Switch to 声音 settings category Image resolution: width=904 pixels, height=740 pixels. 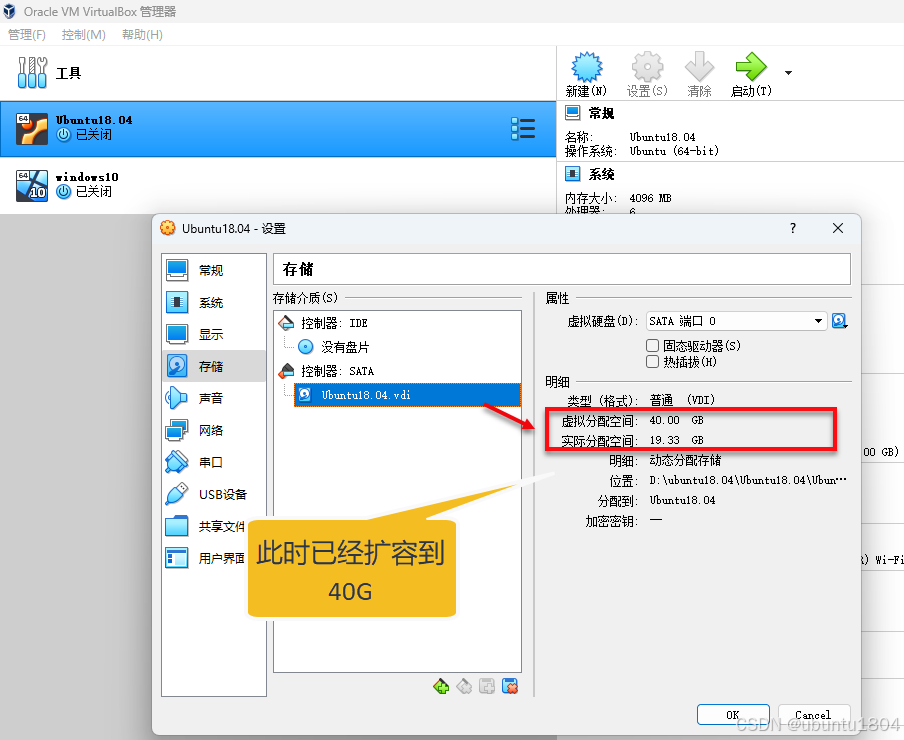point(214,398)
